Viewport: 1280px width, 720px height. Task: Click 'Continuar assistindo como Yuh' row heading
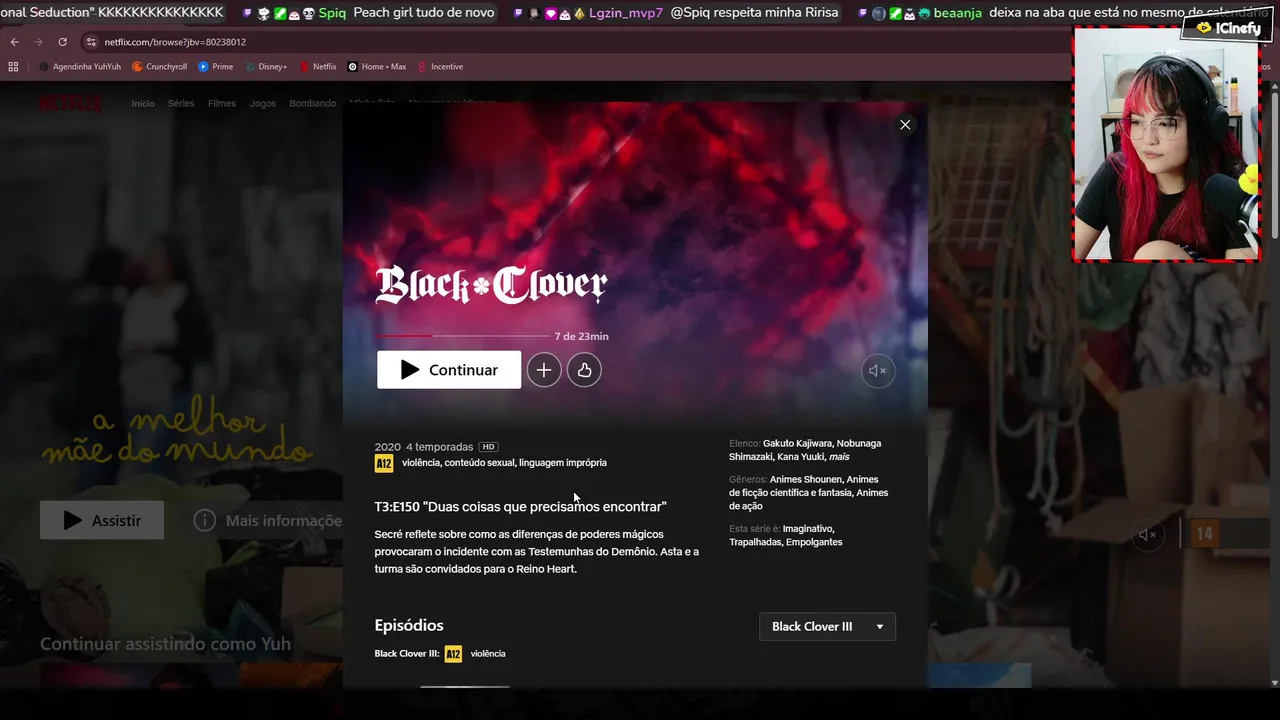(x=165, y=644)
